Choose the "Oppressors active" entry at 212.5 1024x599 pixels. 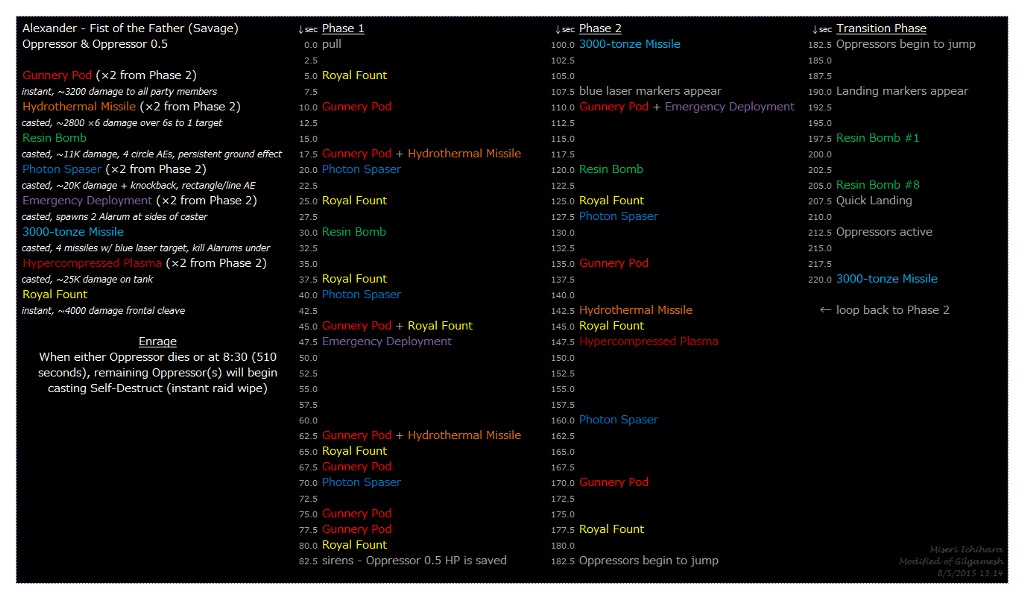click(884, 232)
